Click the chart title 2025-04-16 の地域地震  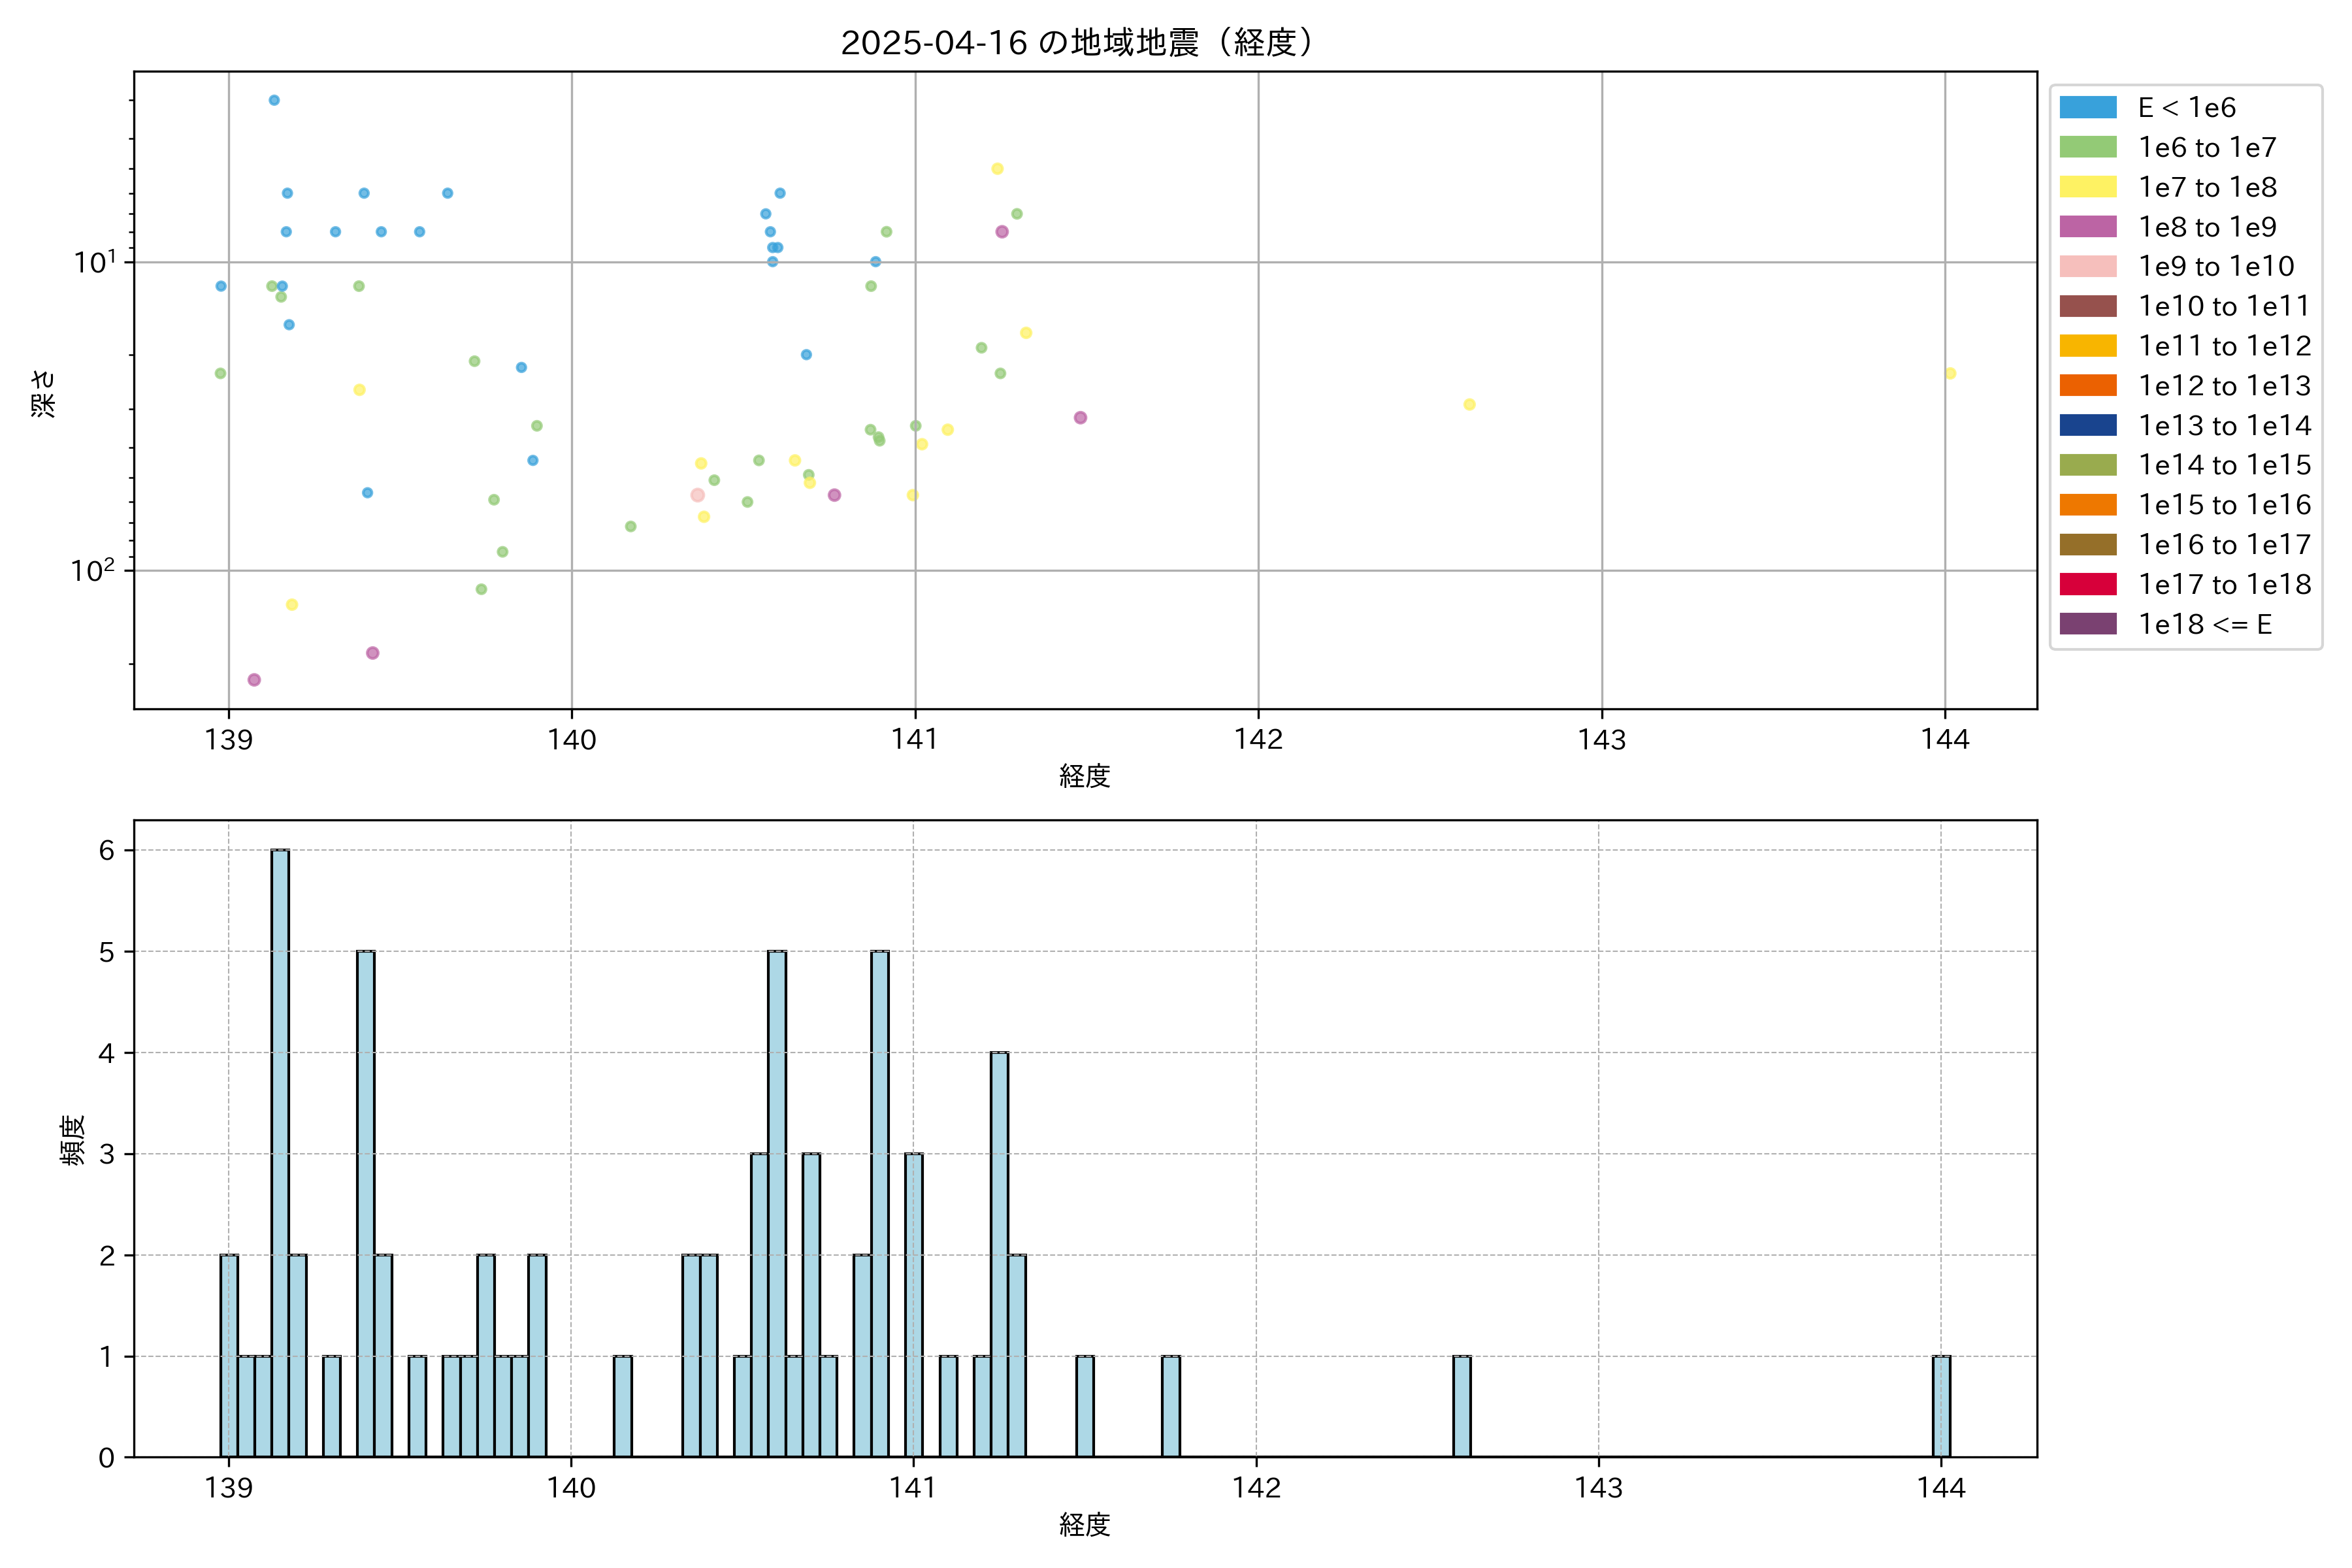pos(1076,42)
